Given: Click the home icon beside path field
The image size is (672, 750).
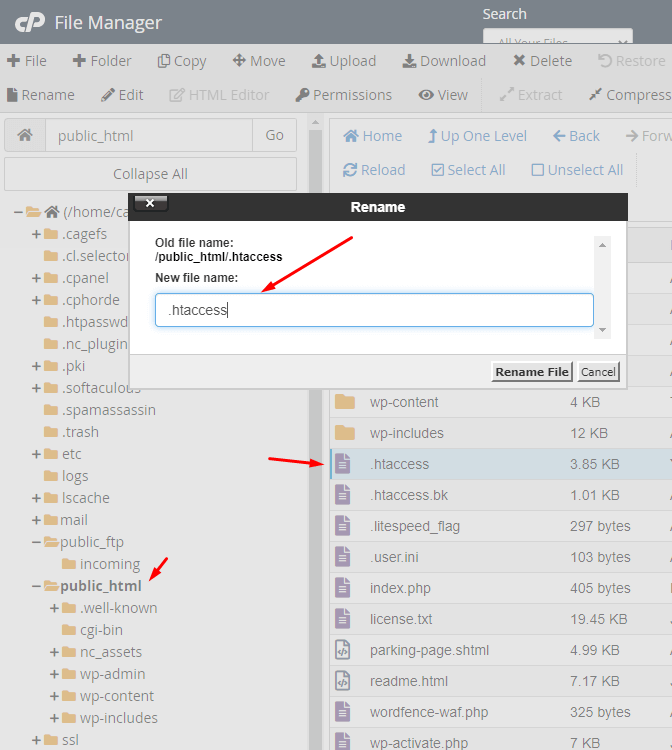Looking at the screenshot, I should pos(25,135).
